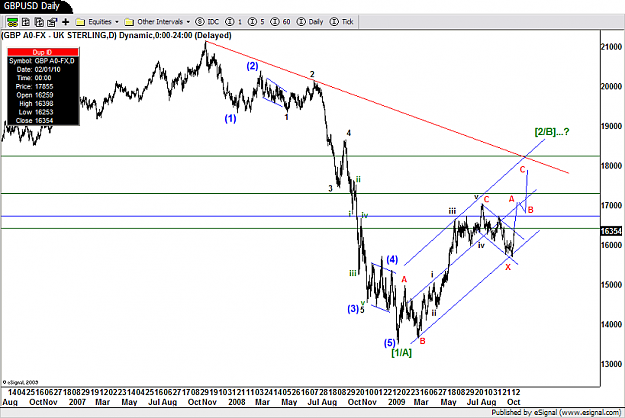The image size is (625, 418).
Task: Click the Open 16259 value
Action: [x=44, y=95]
